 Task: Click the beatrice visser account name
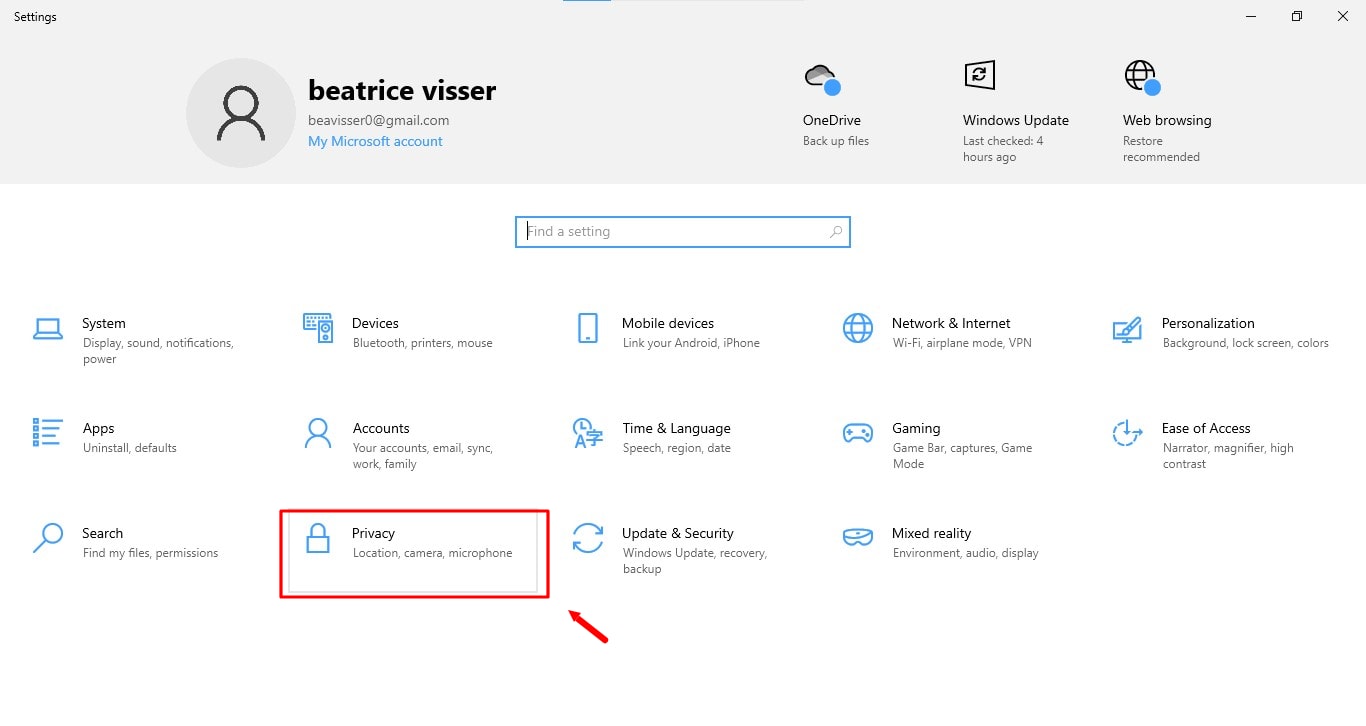[x=402, y=90]
